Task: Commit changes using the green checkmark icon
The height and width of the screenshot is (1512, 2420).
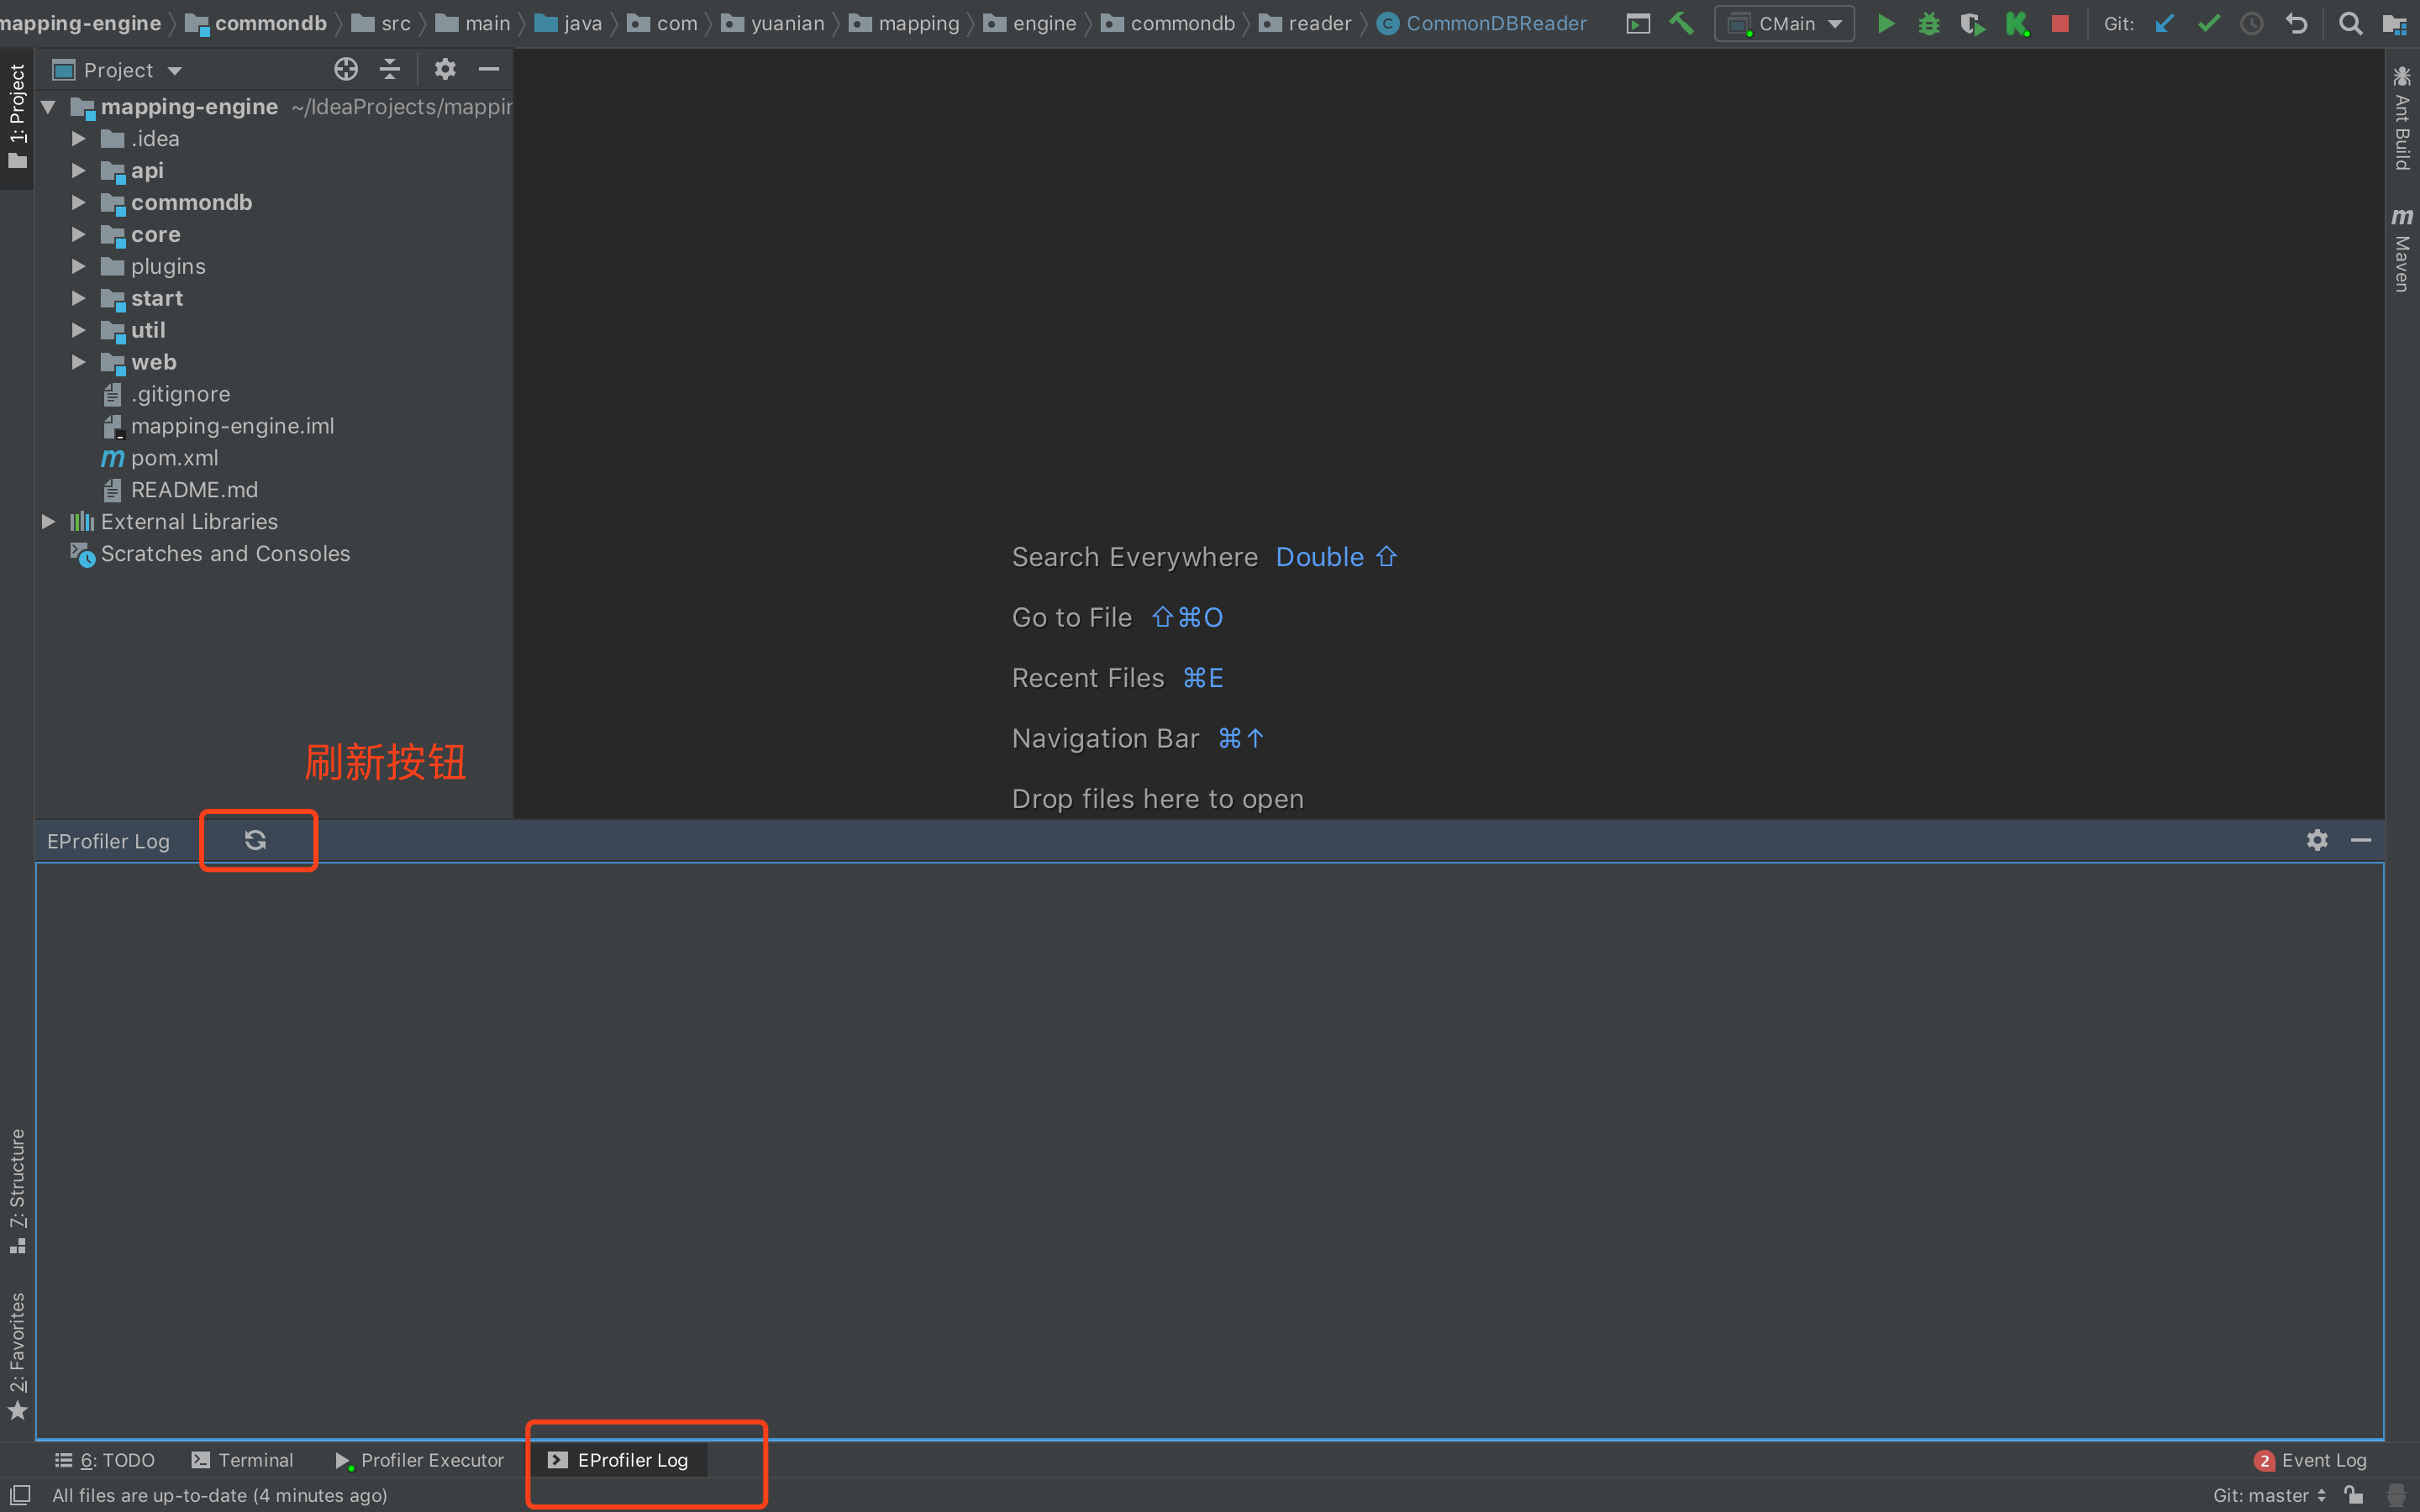Action: pyautogui.click(x=2208, y=23)
